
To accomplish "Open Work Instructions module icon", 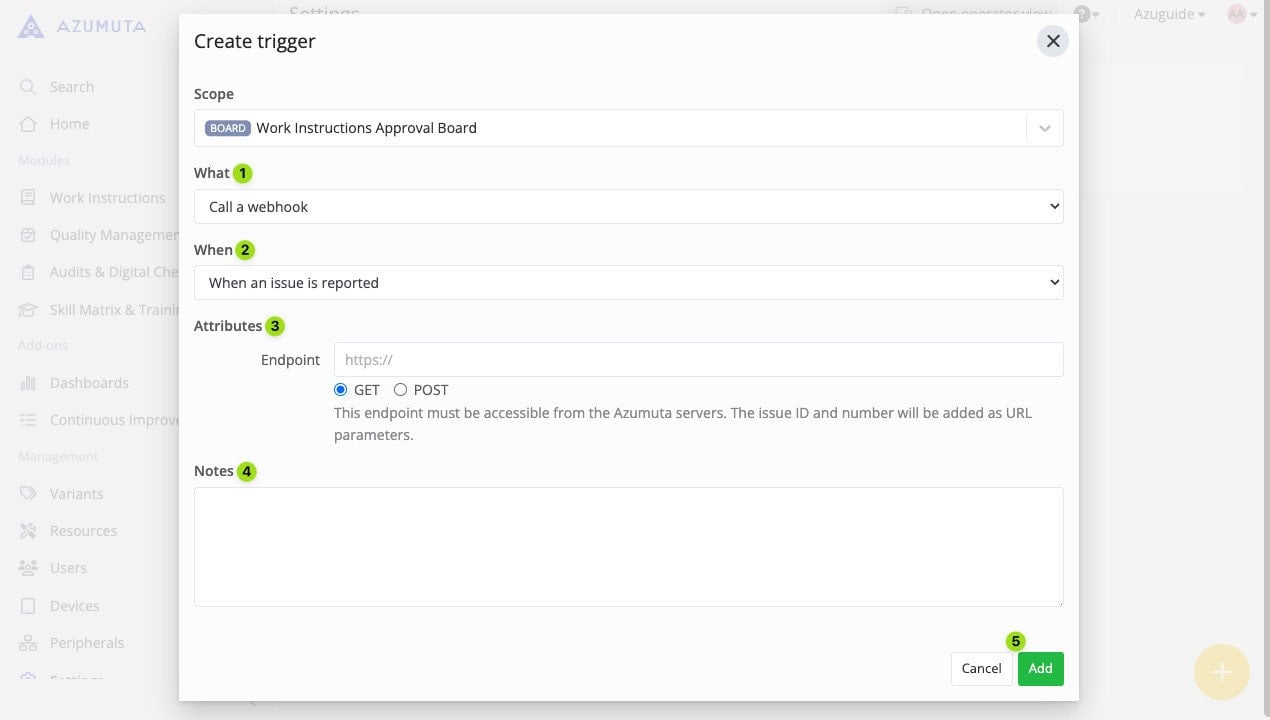I will coord(28,198).
